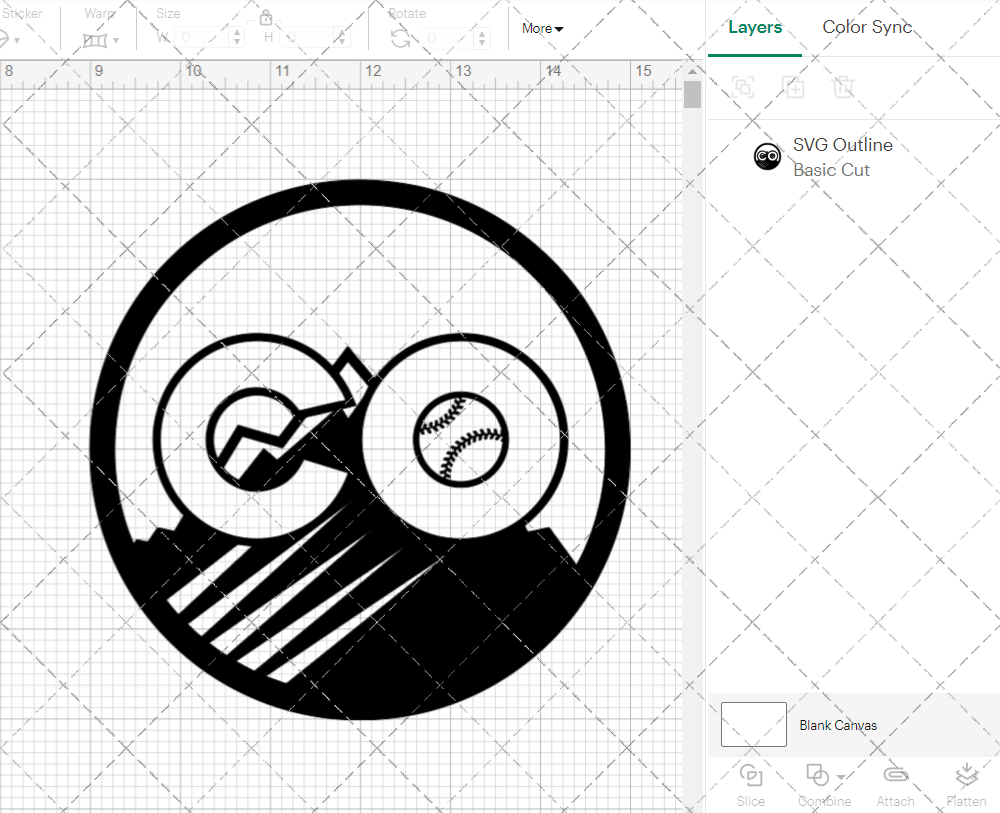Expand the Combine options dropdown
Screen dimensions: 1000x813
coord(841,777)
